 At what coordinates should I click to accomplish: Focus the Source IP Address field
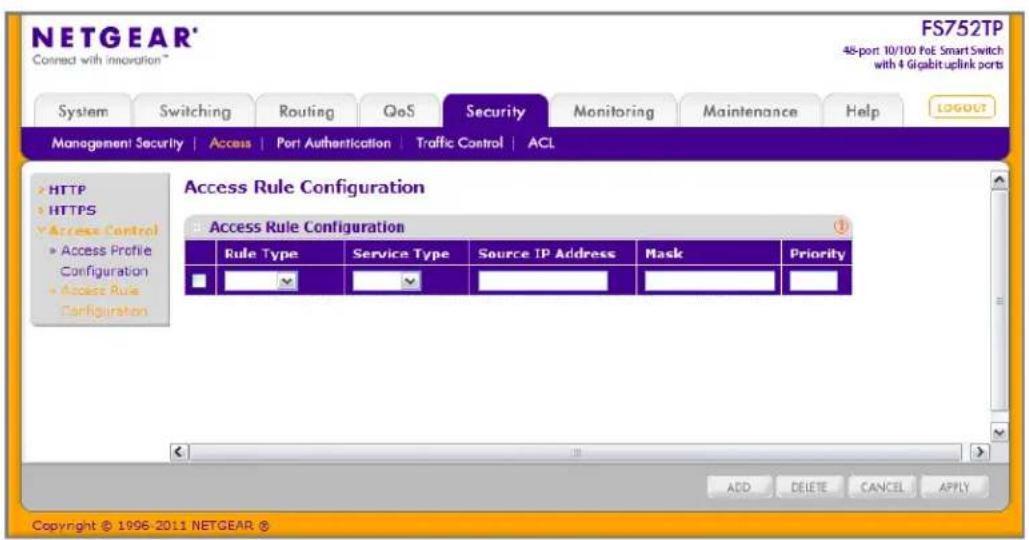coord(543,281)
